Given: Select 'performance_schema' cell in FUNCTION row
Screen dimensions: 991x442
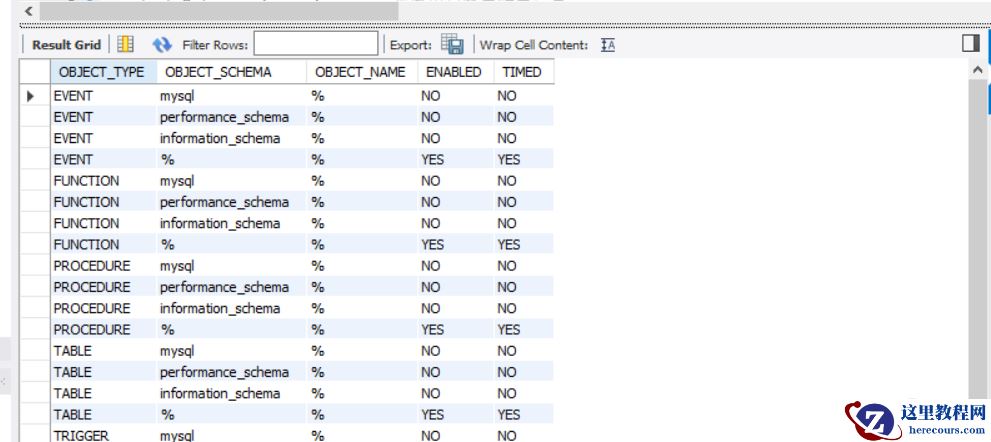Looking at the screenshot, I should point(231,202).
